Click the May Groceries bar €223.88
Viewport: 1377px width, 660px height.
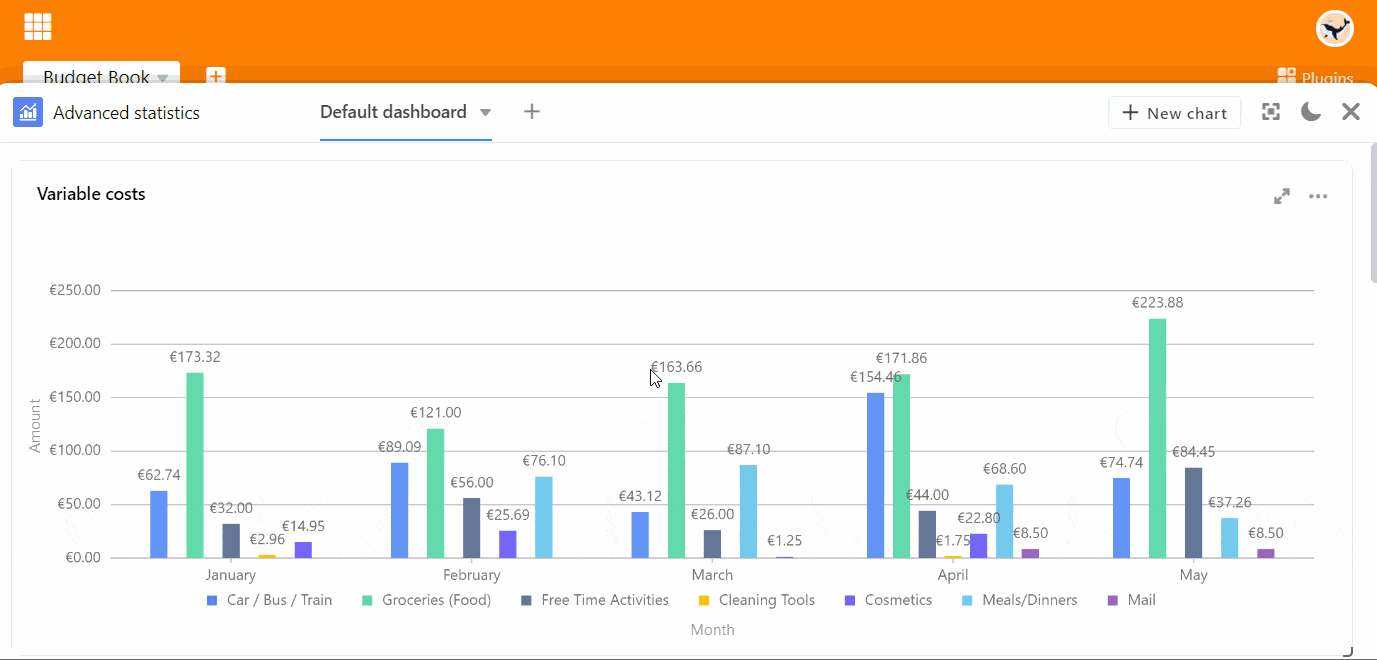point(1157,438)
